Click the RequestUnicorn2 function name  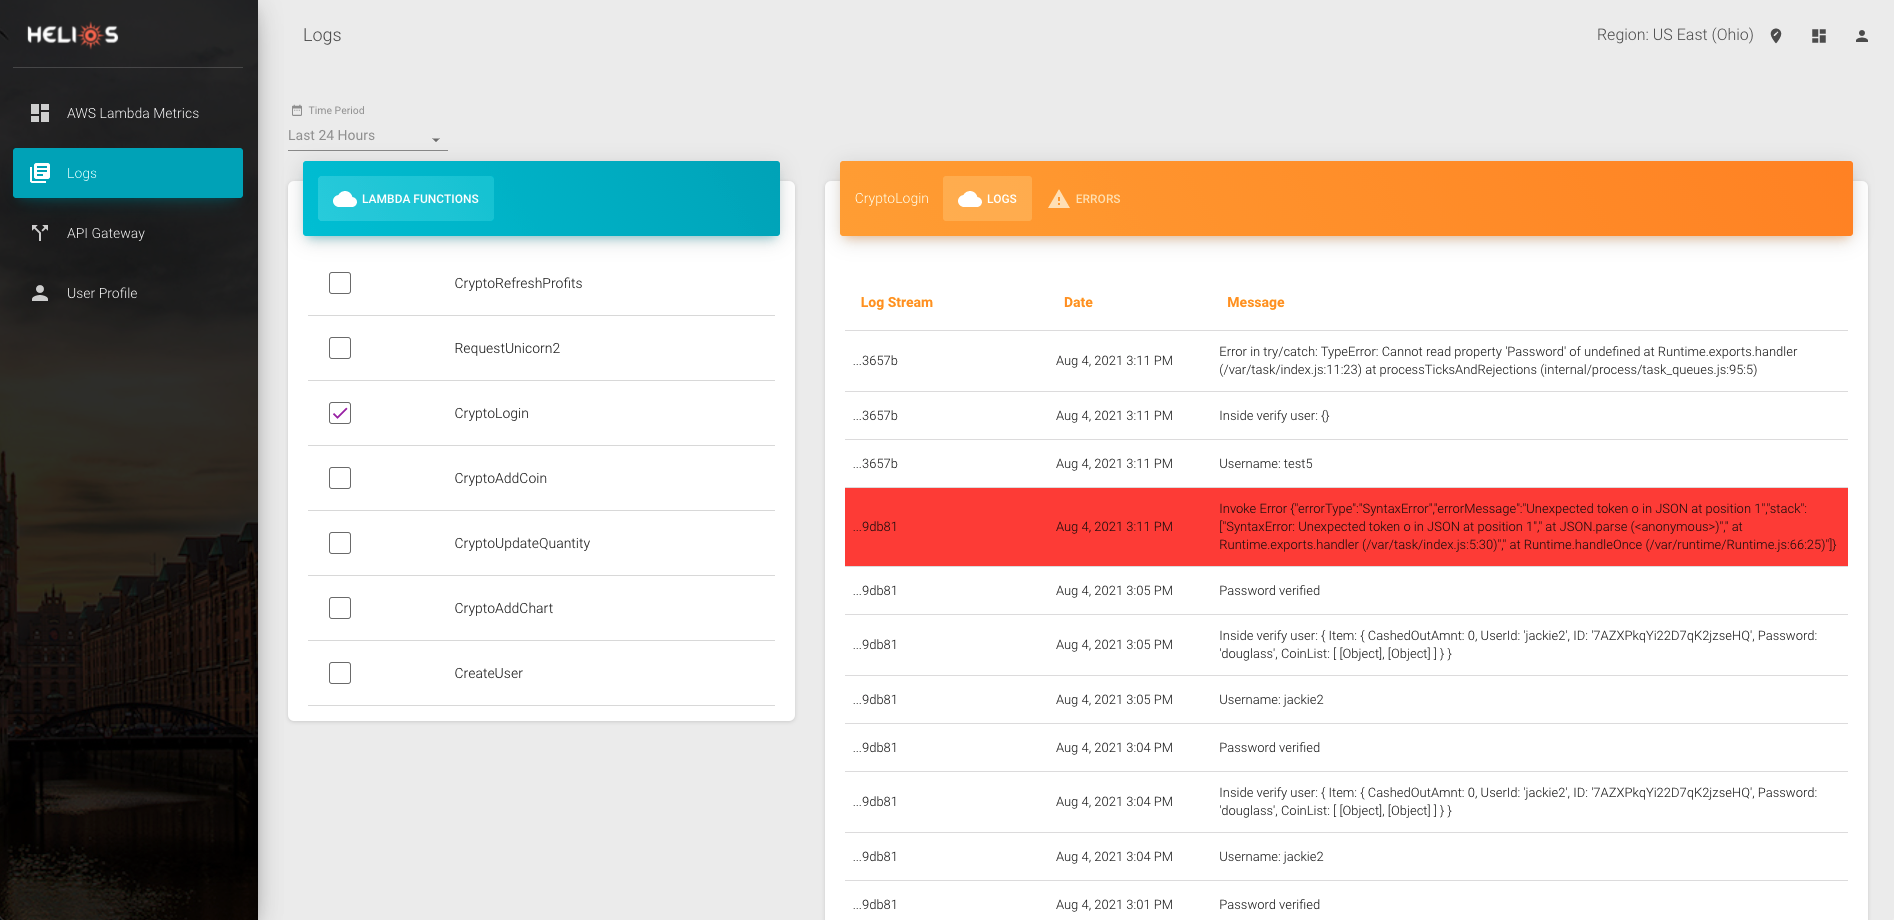(x=507, y=348)
